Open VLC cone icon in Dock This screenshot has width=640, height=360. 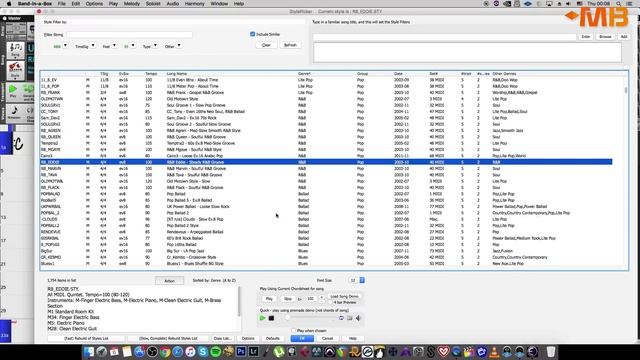494,351
